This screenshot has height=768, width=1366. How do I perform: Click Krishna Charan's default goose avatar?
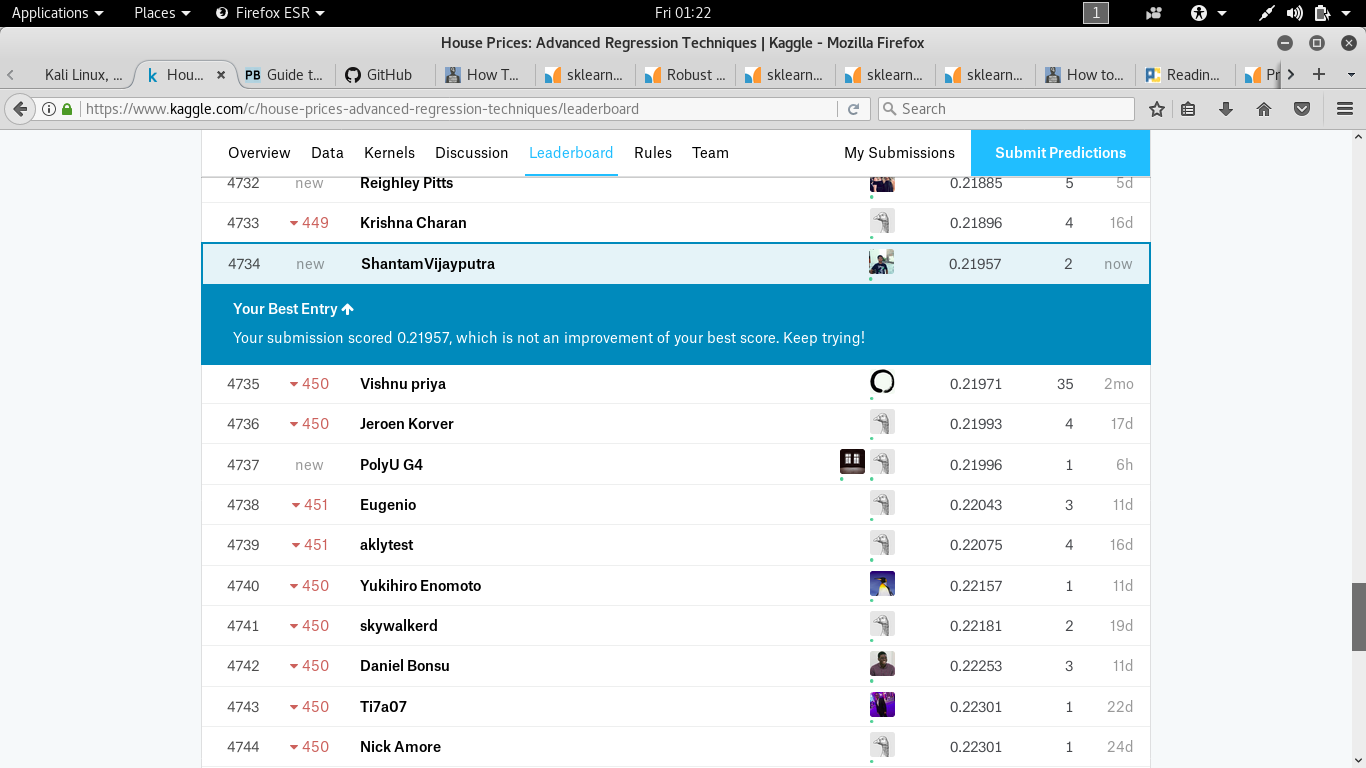click(882, 221)
